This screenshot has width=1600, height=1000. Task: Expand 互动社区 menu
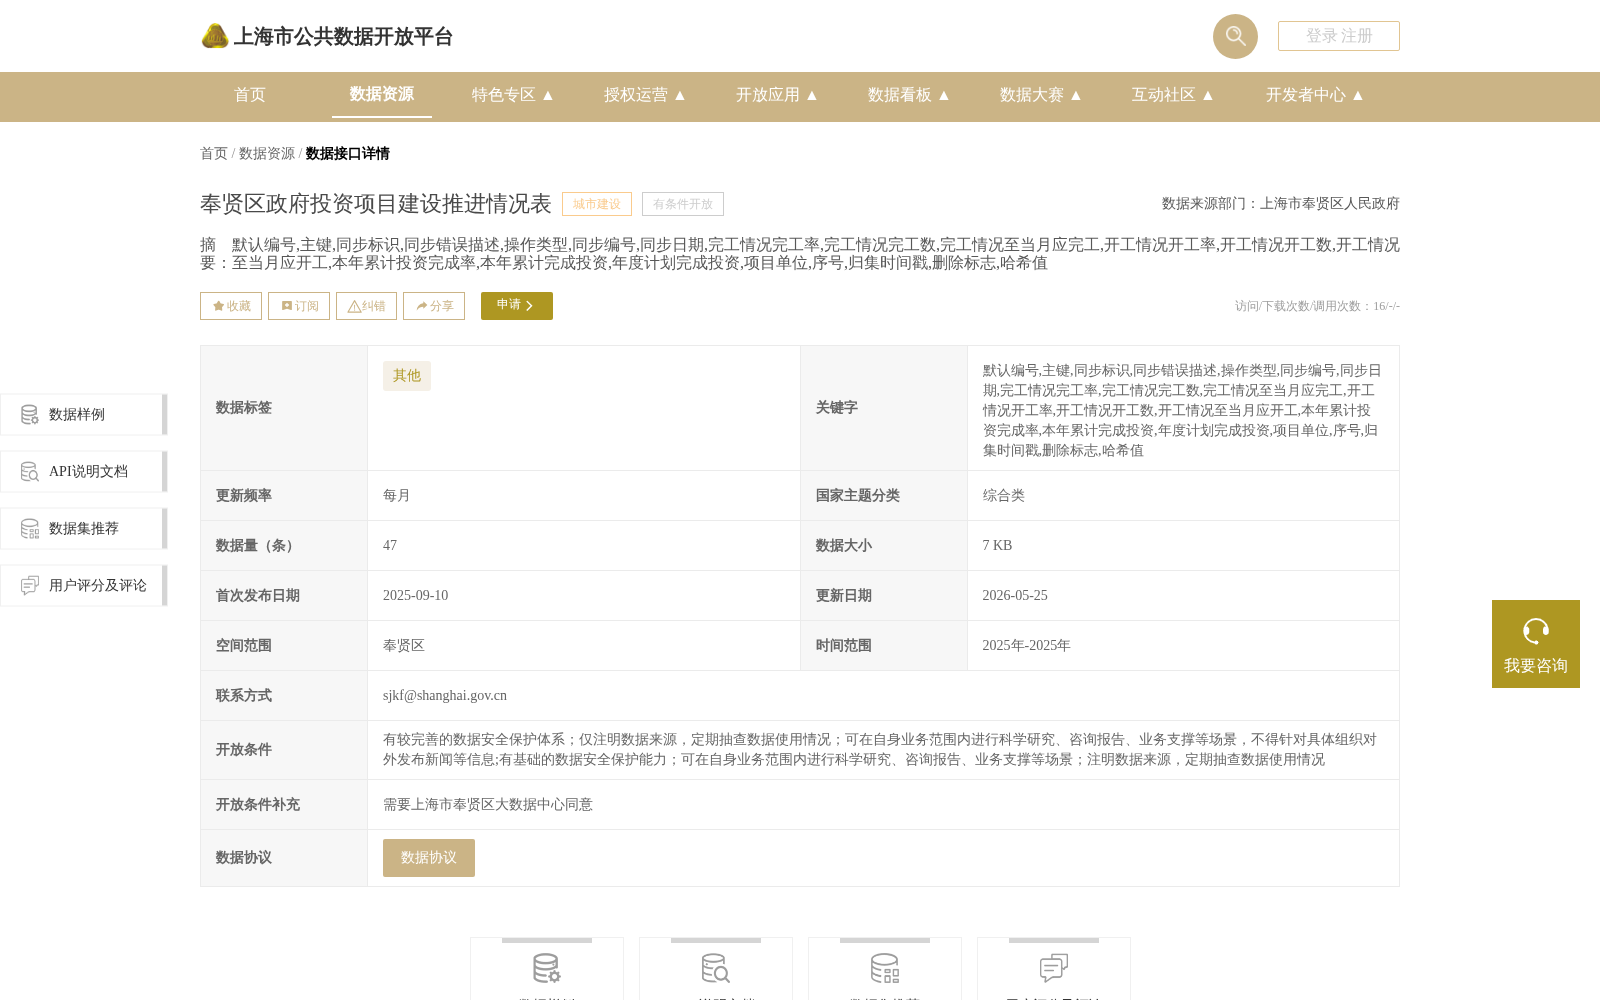tap(1173, 95)
